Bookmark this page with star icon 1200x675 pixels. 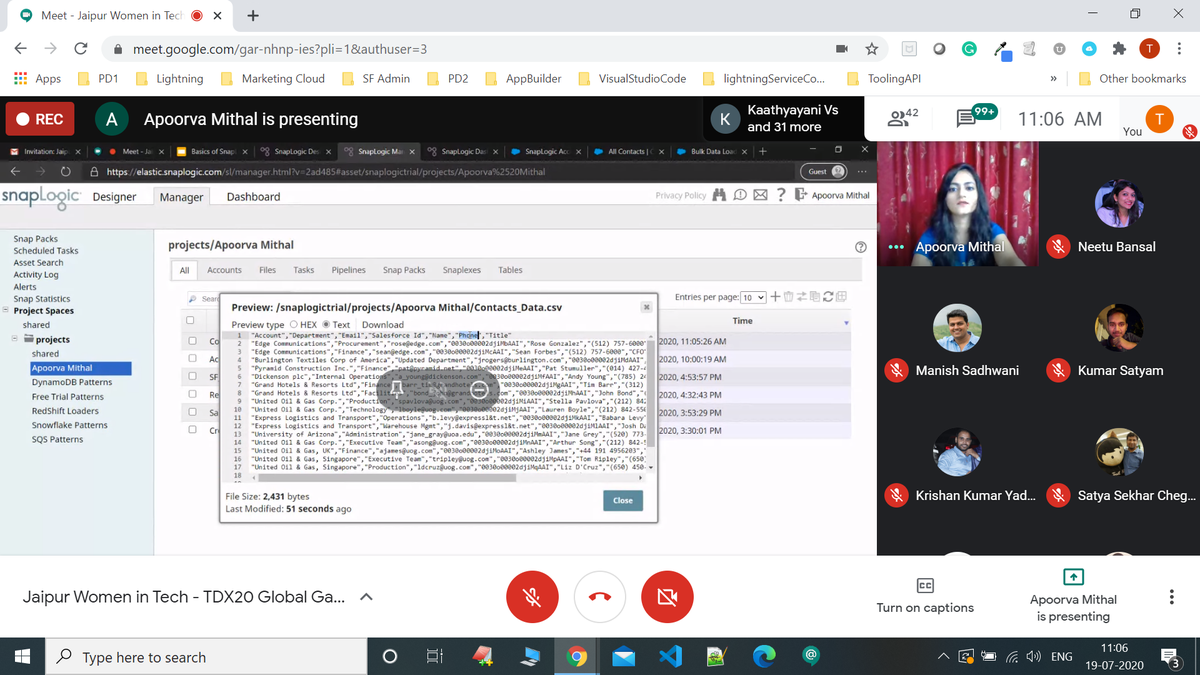[x=872, y=49]
